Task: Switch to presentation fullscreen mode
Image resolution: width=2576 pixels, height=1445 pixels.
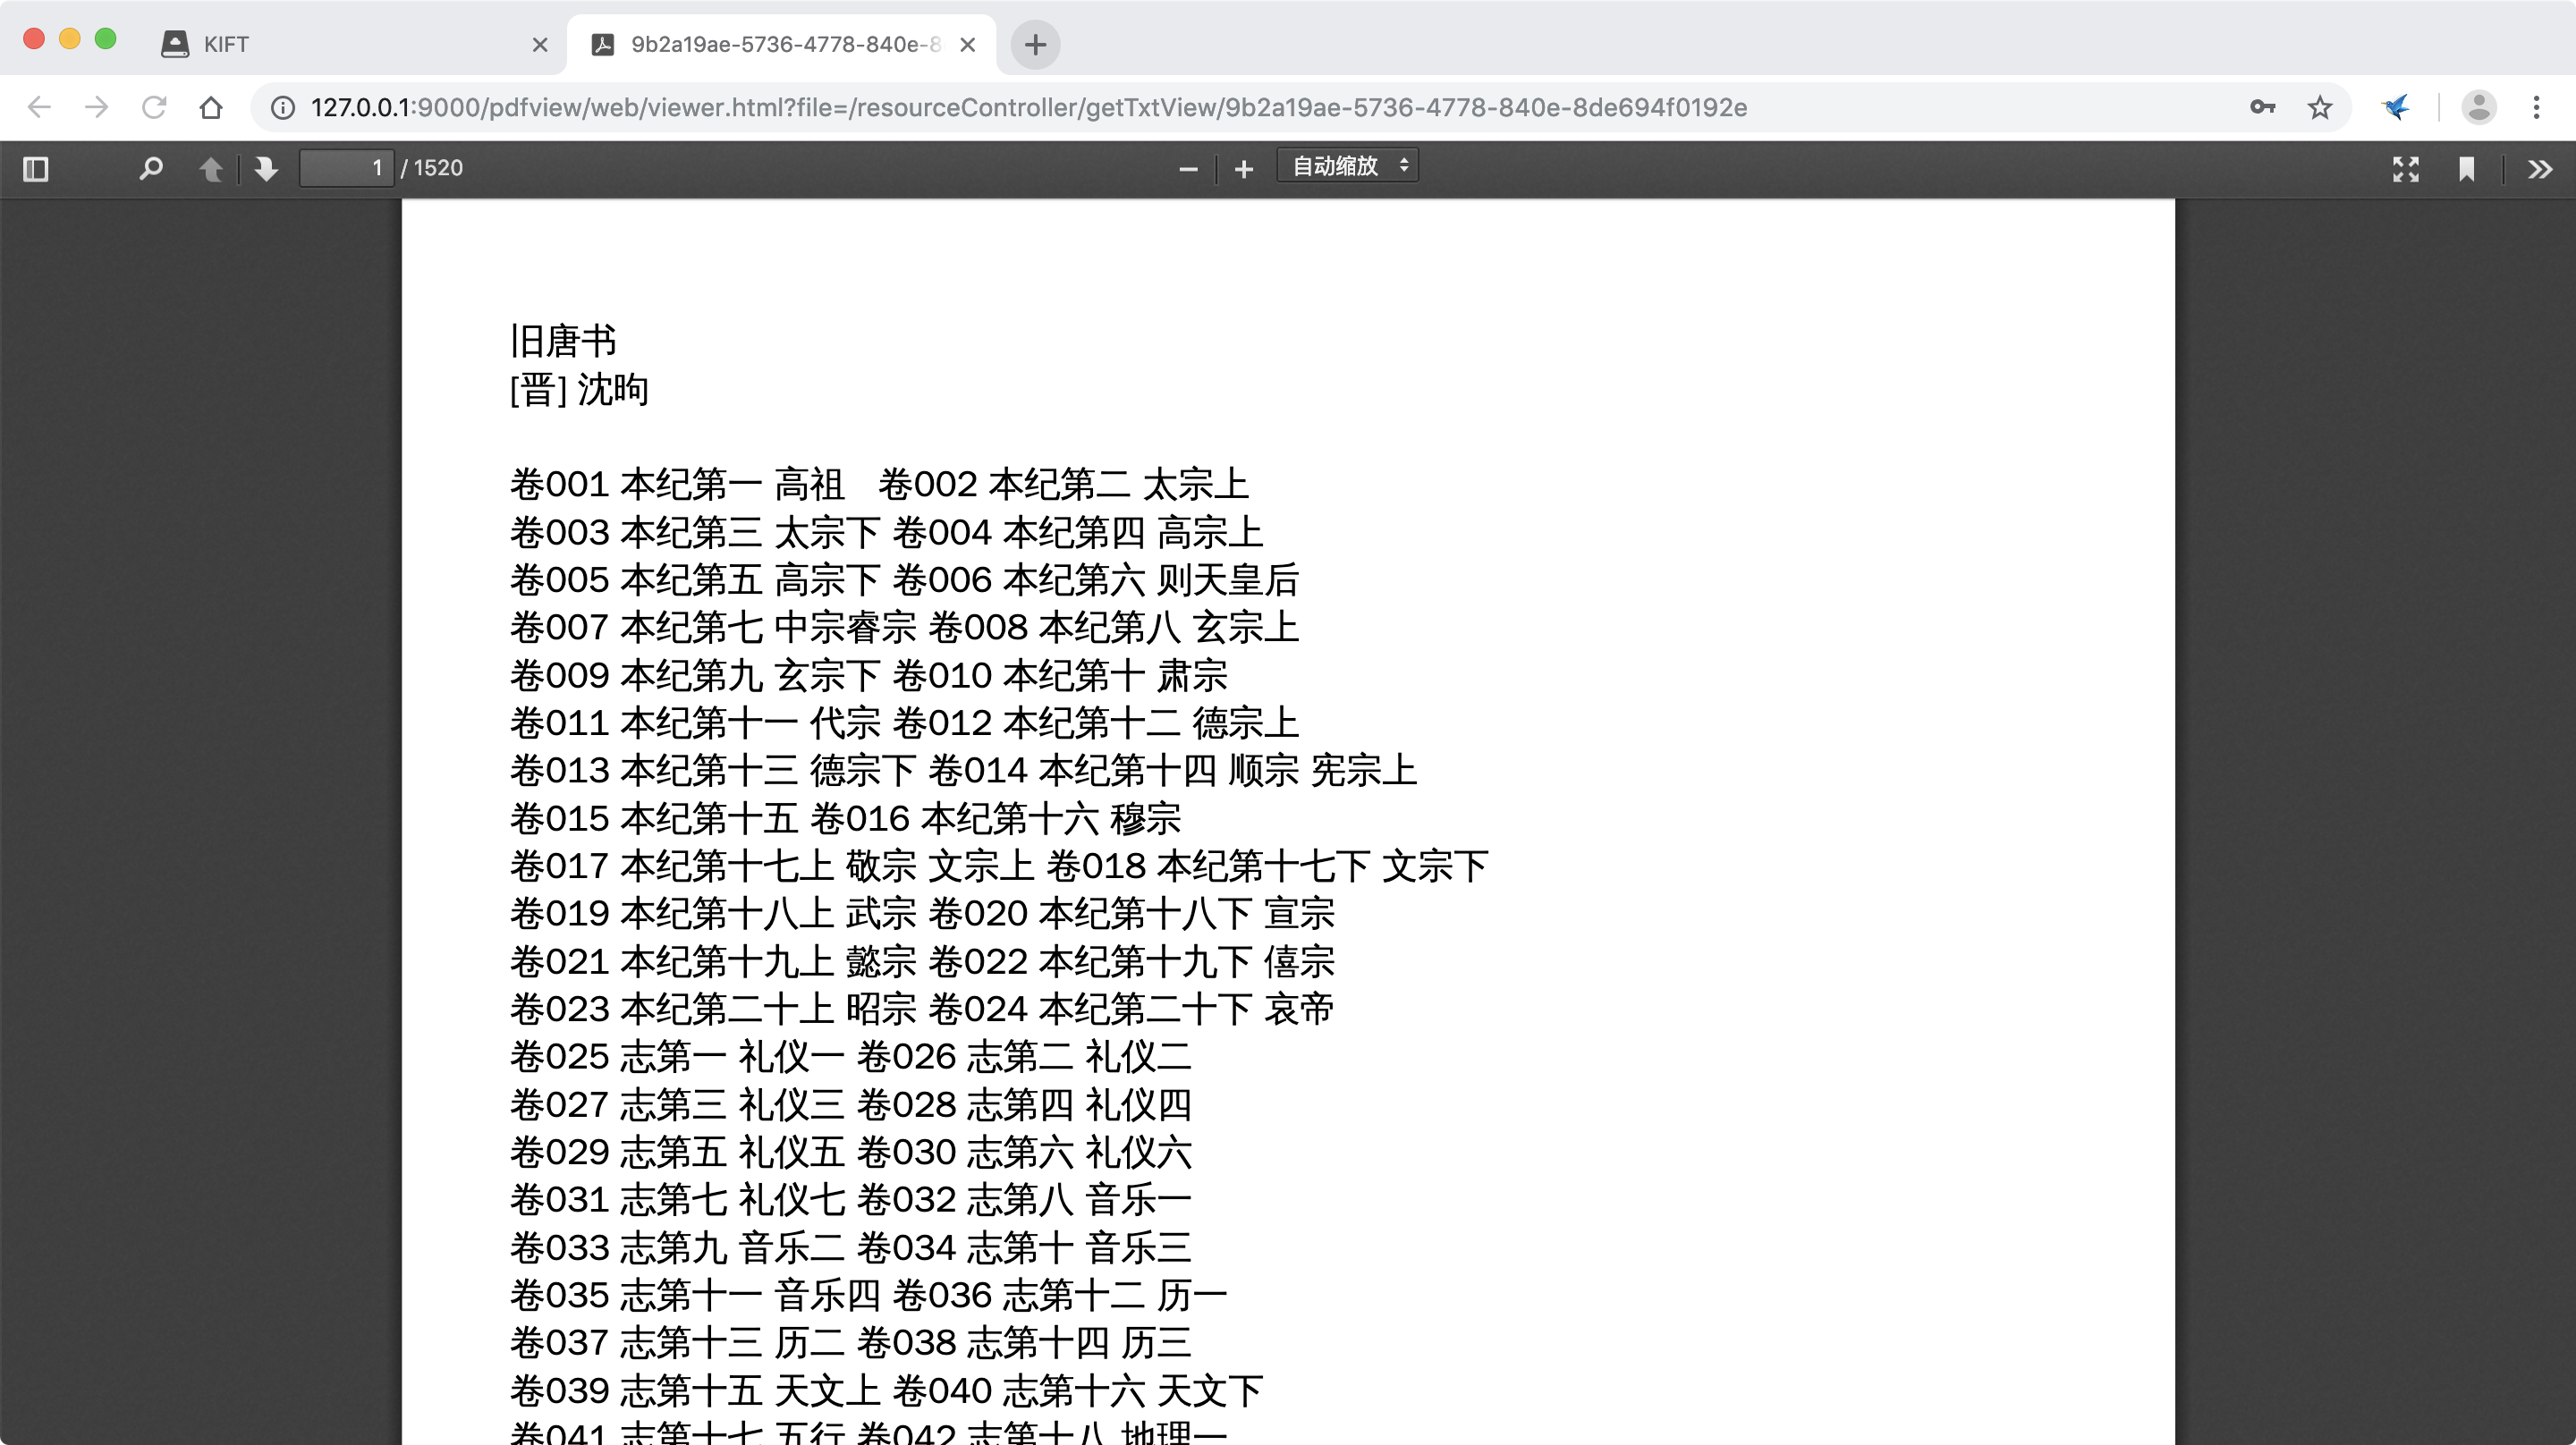Action: pyautogui.click(x=2405, y=169)
